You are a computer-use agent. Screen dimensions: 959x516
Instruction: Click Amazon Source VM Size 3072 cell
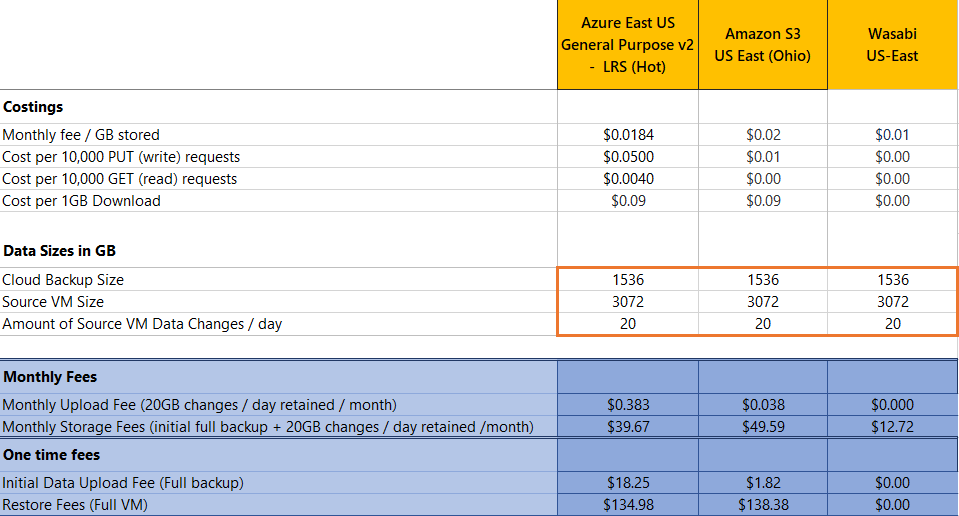point(763,301)
